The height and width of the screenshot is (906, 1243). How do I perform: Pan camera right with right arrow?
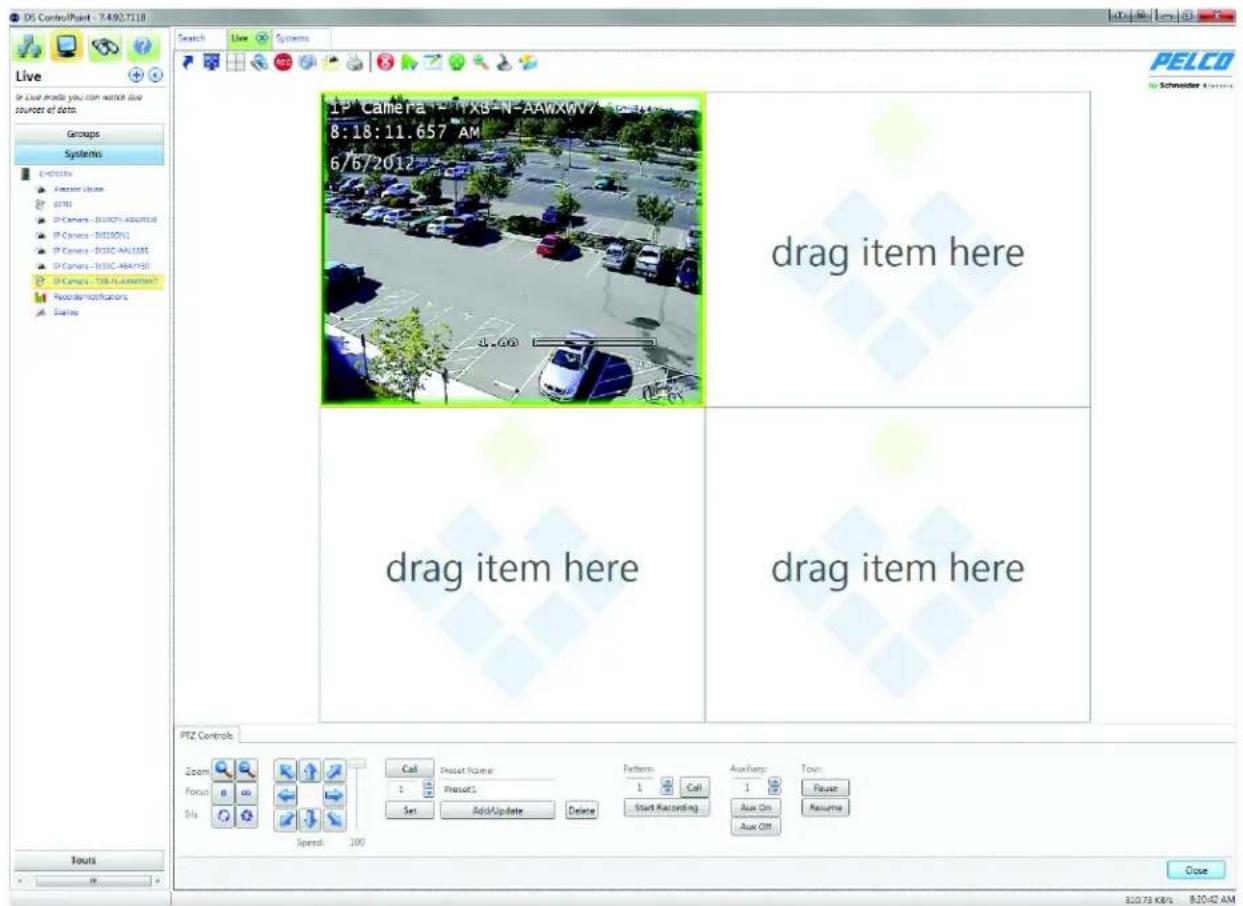pos(333,795)
